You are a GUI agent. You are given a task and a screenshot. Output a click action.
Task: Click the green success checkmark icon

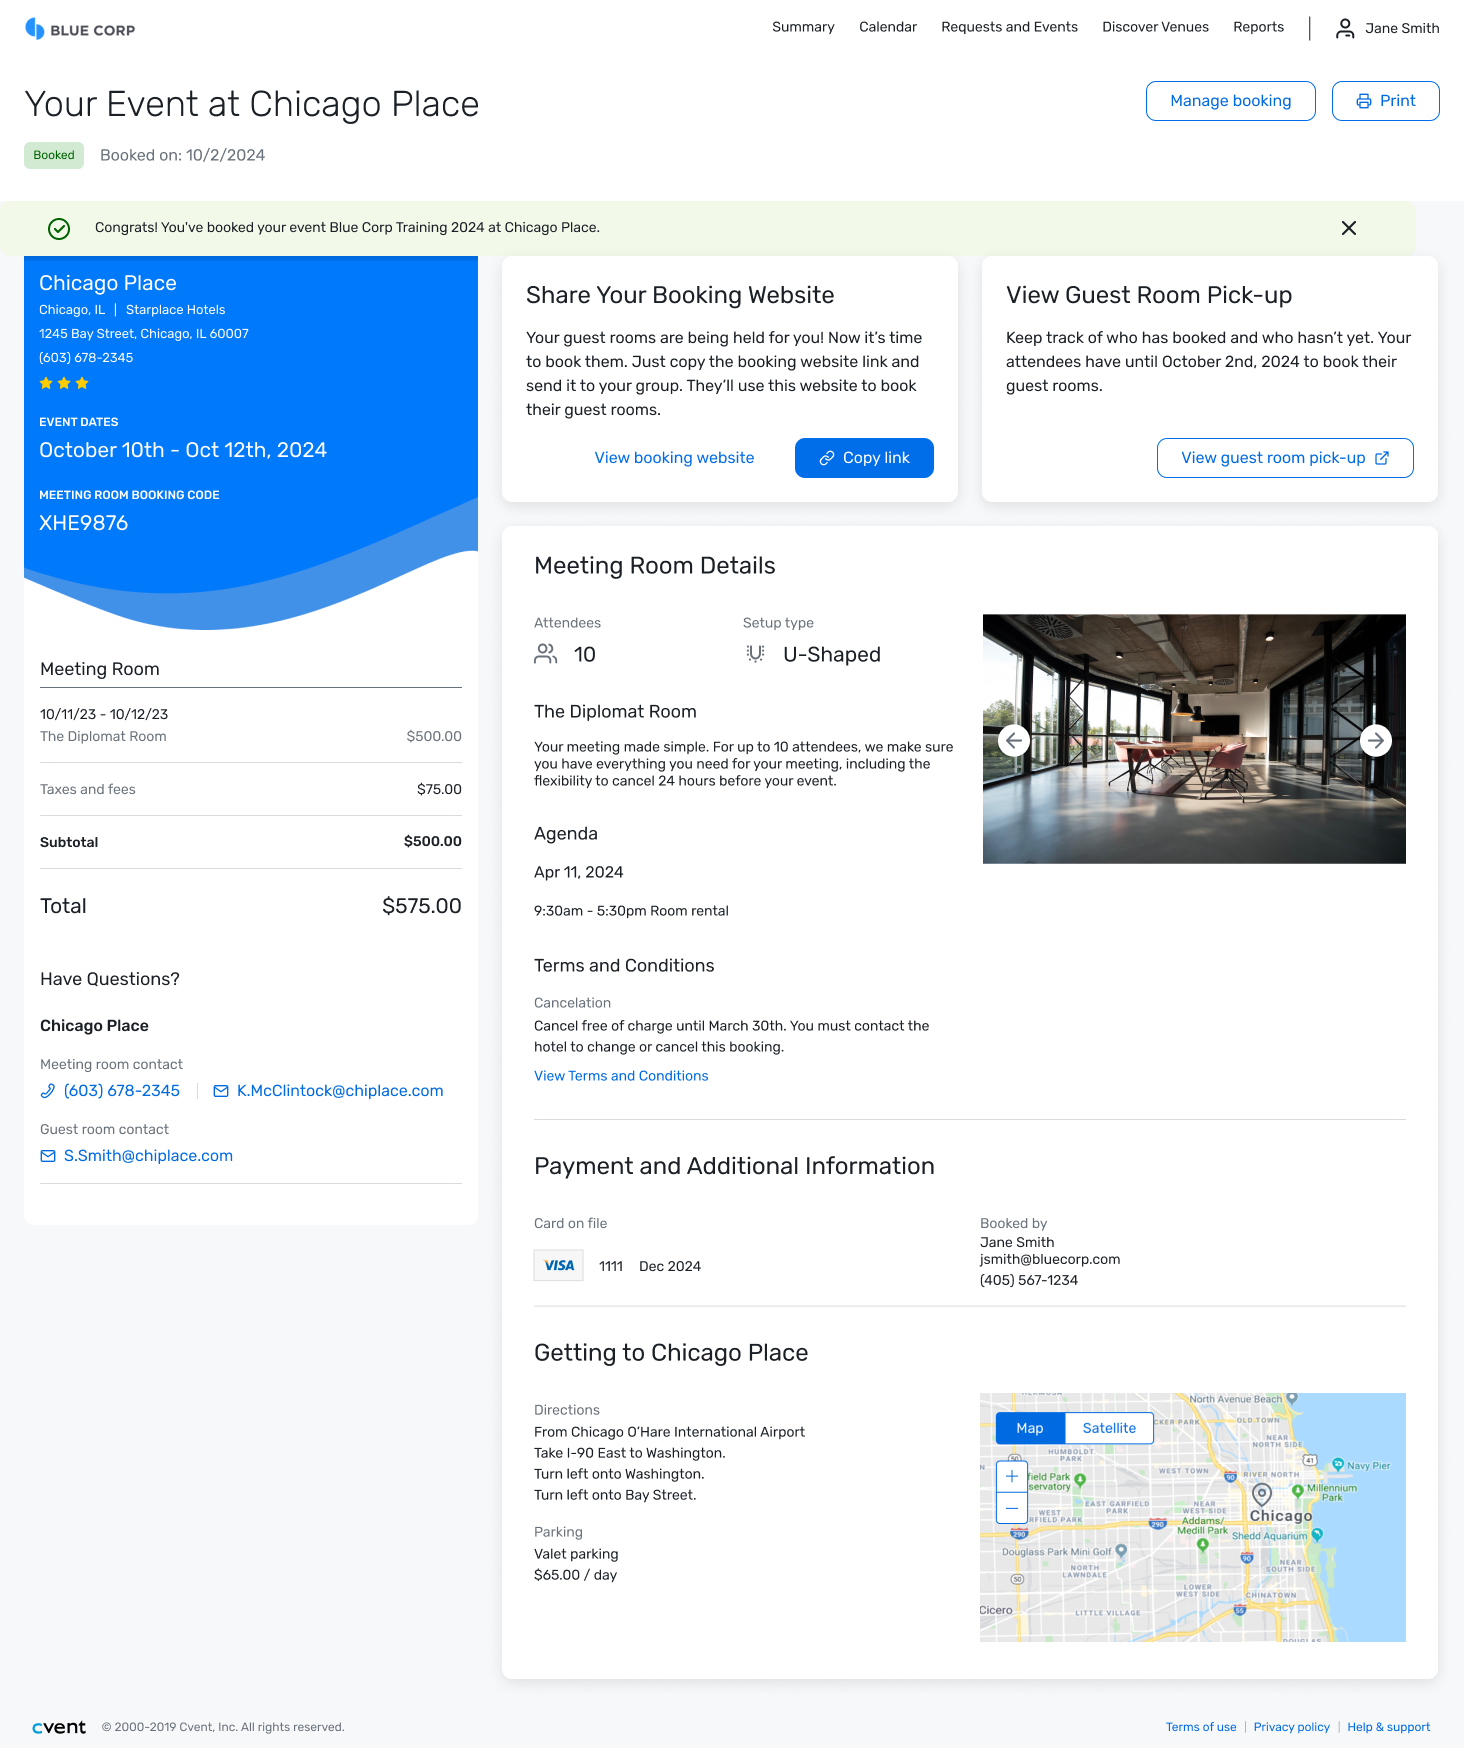[59, 228]
